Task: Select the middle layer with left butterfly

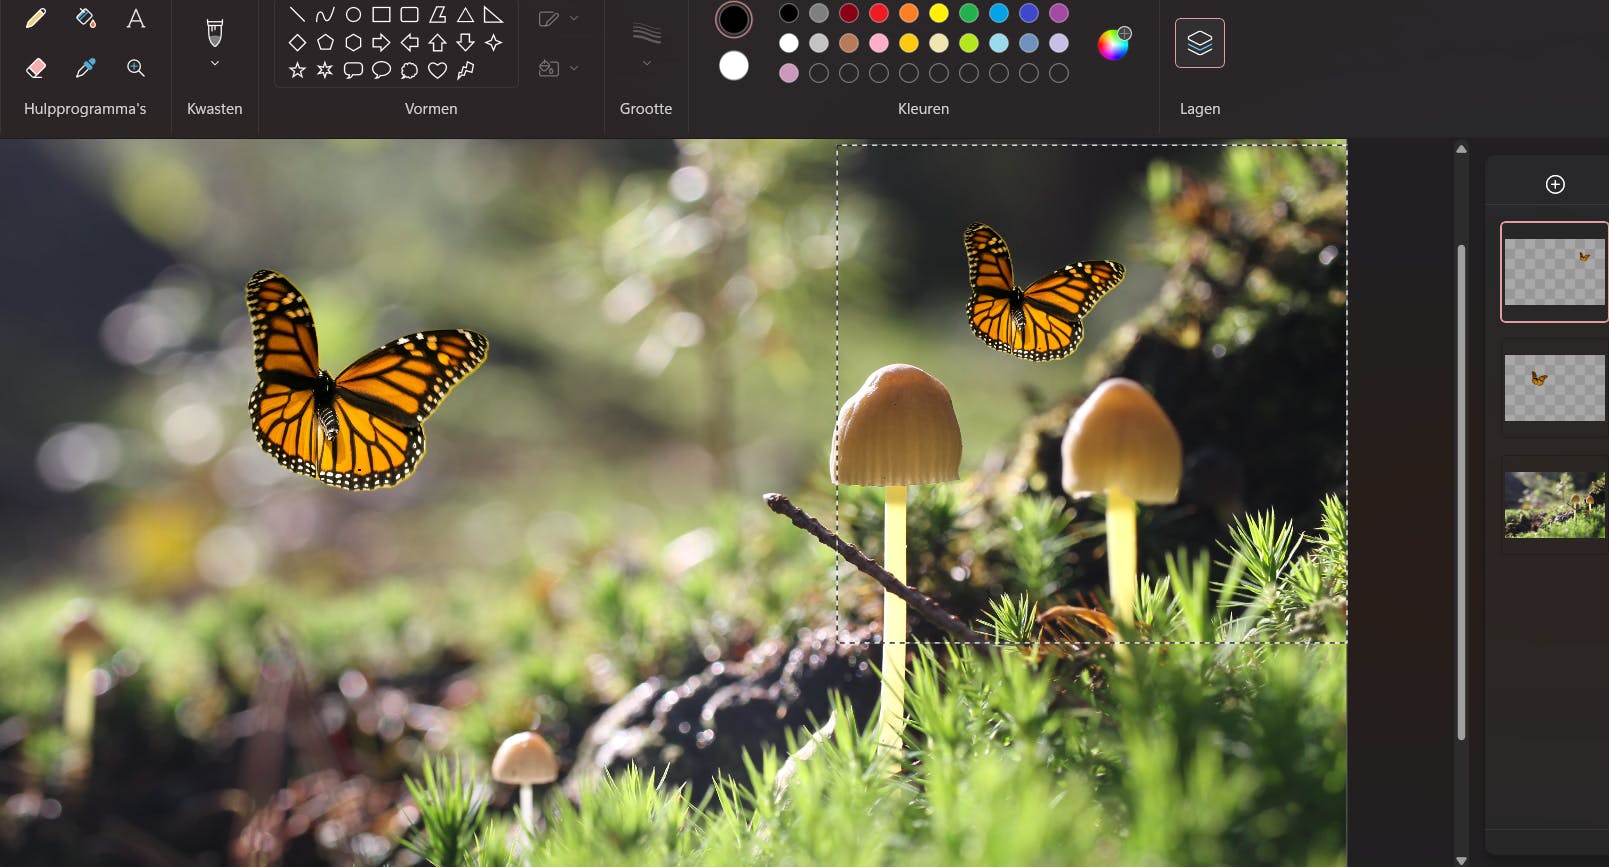Action: point(1554,388)
